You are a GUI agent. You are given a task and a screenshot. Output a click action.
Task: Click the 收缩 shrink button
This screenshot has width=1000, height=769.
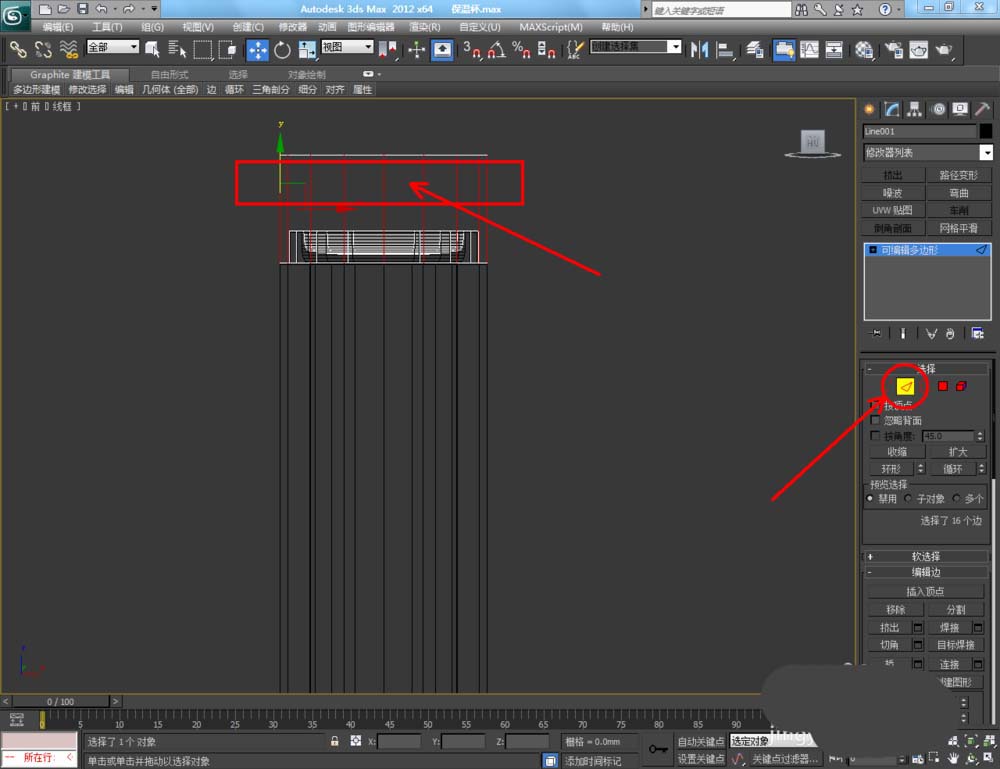(897, 451)
